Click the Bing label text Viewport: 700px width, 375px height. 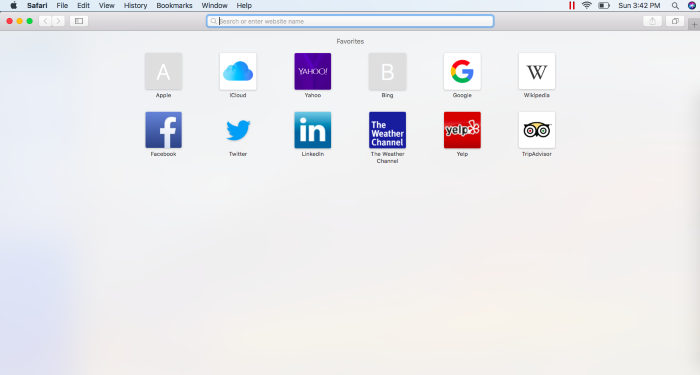(388, 95)
